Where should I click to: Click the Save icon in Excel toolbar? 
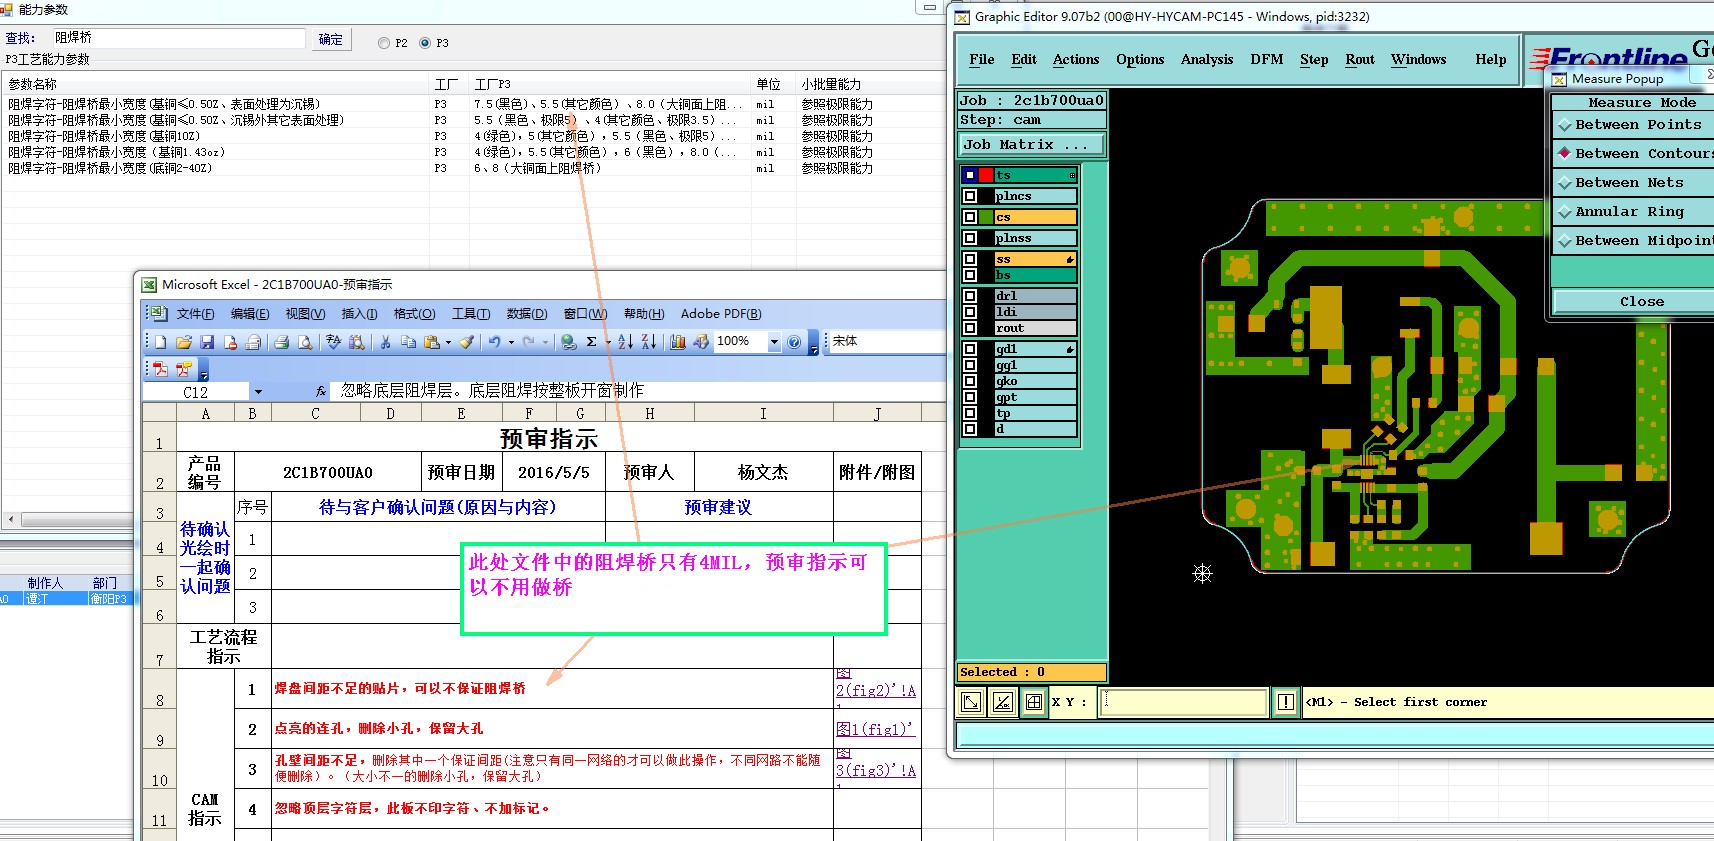(x=207, y=342)
